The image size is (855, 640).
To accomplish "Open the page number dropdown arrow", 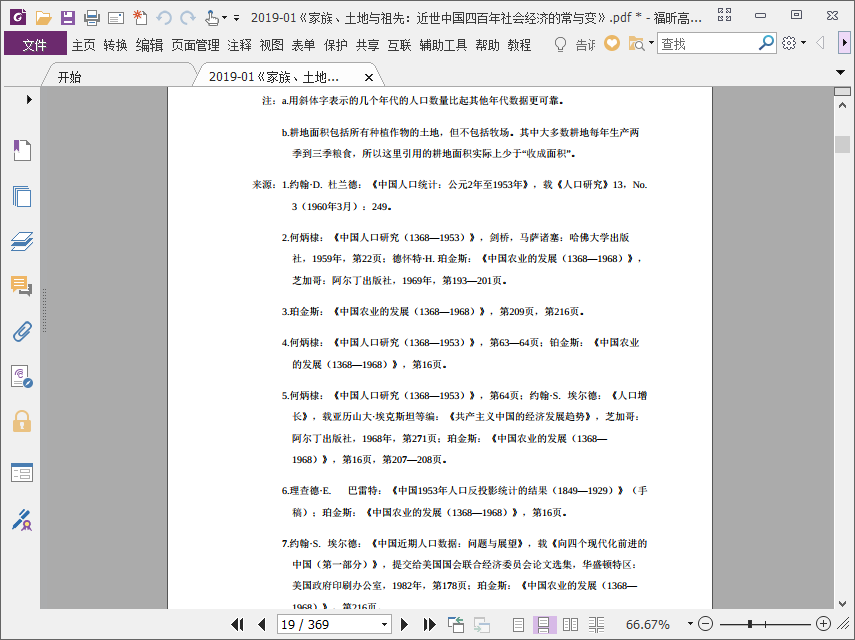I will coord(384,624).
